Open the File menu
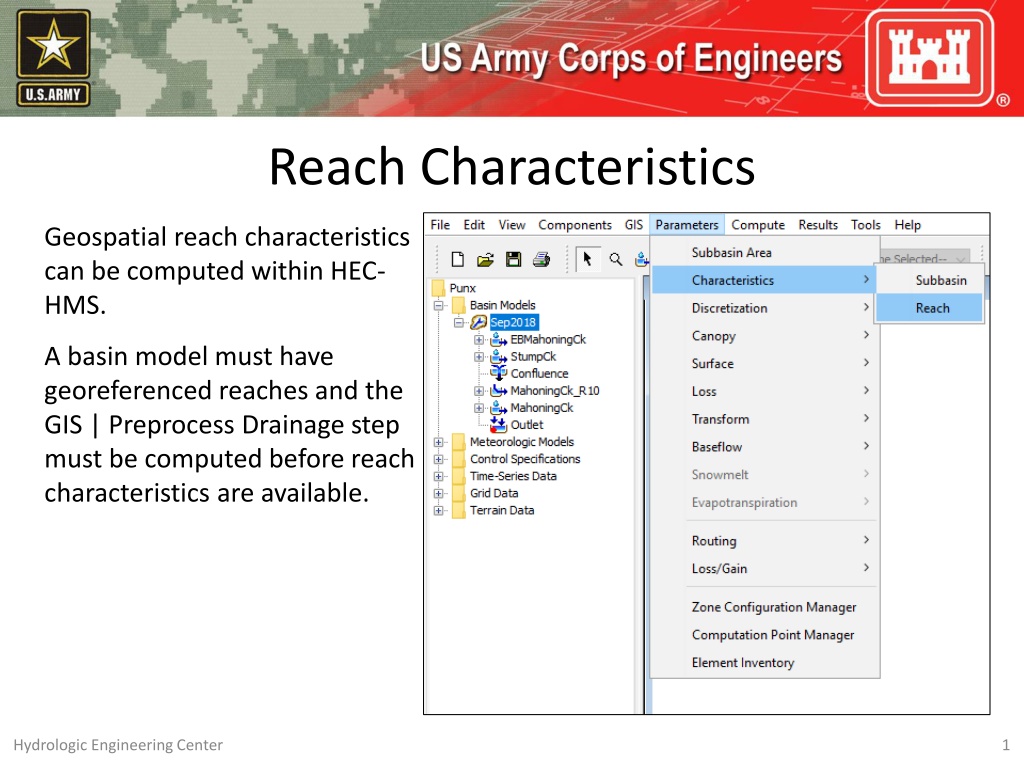The image size is (1024, 768). 440,225
